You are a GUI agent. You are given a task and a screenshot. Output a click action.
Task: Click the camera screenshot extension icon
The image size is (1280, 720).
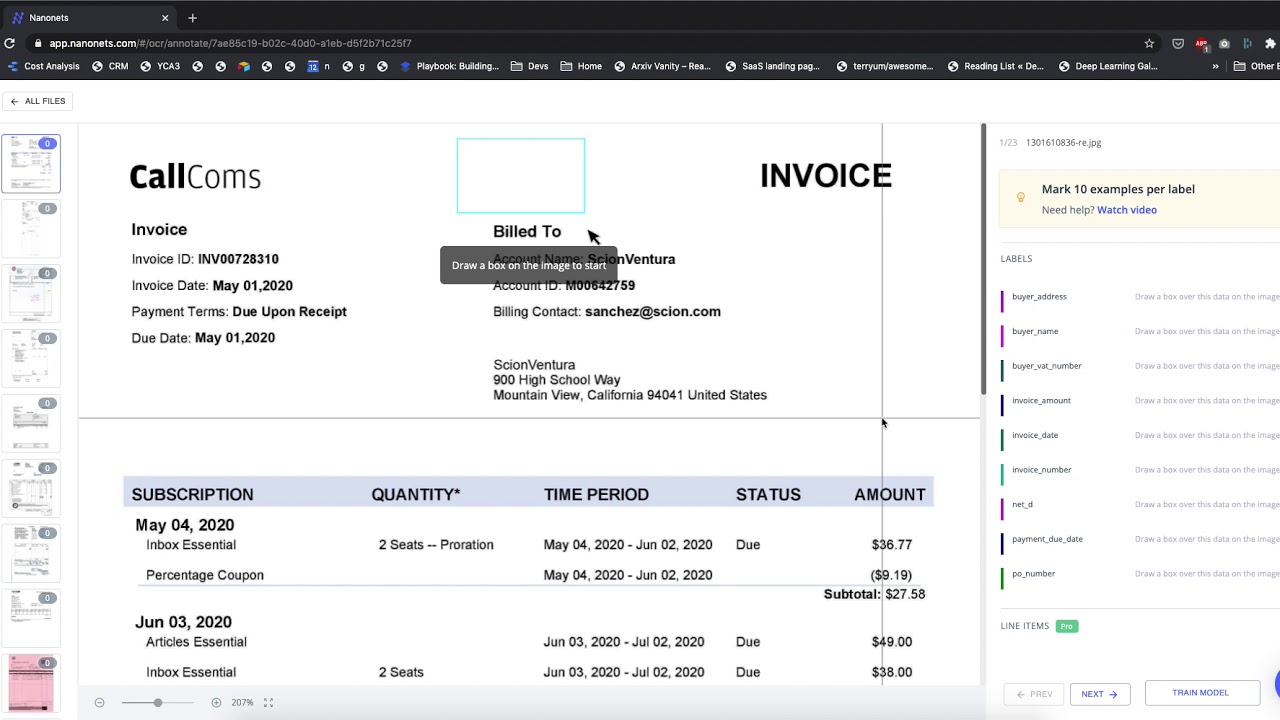click(1224, 44)
